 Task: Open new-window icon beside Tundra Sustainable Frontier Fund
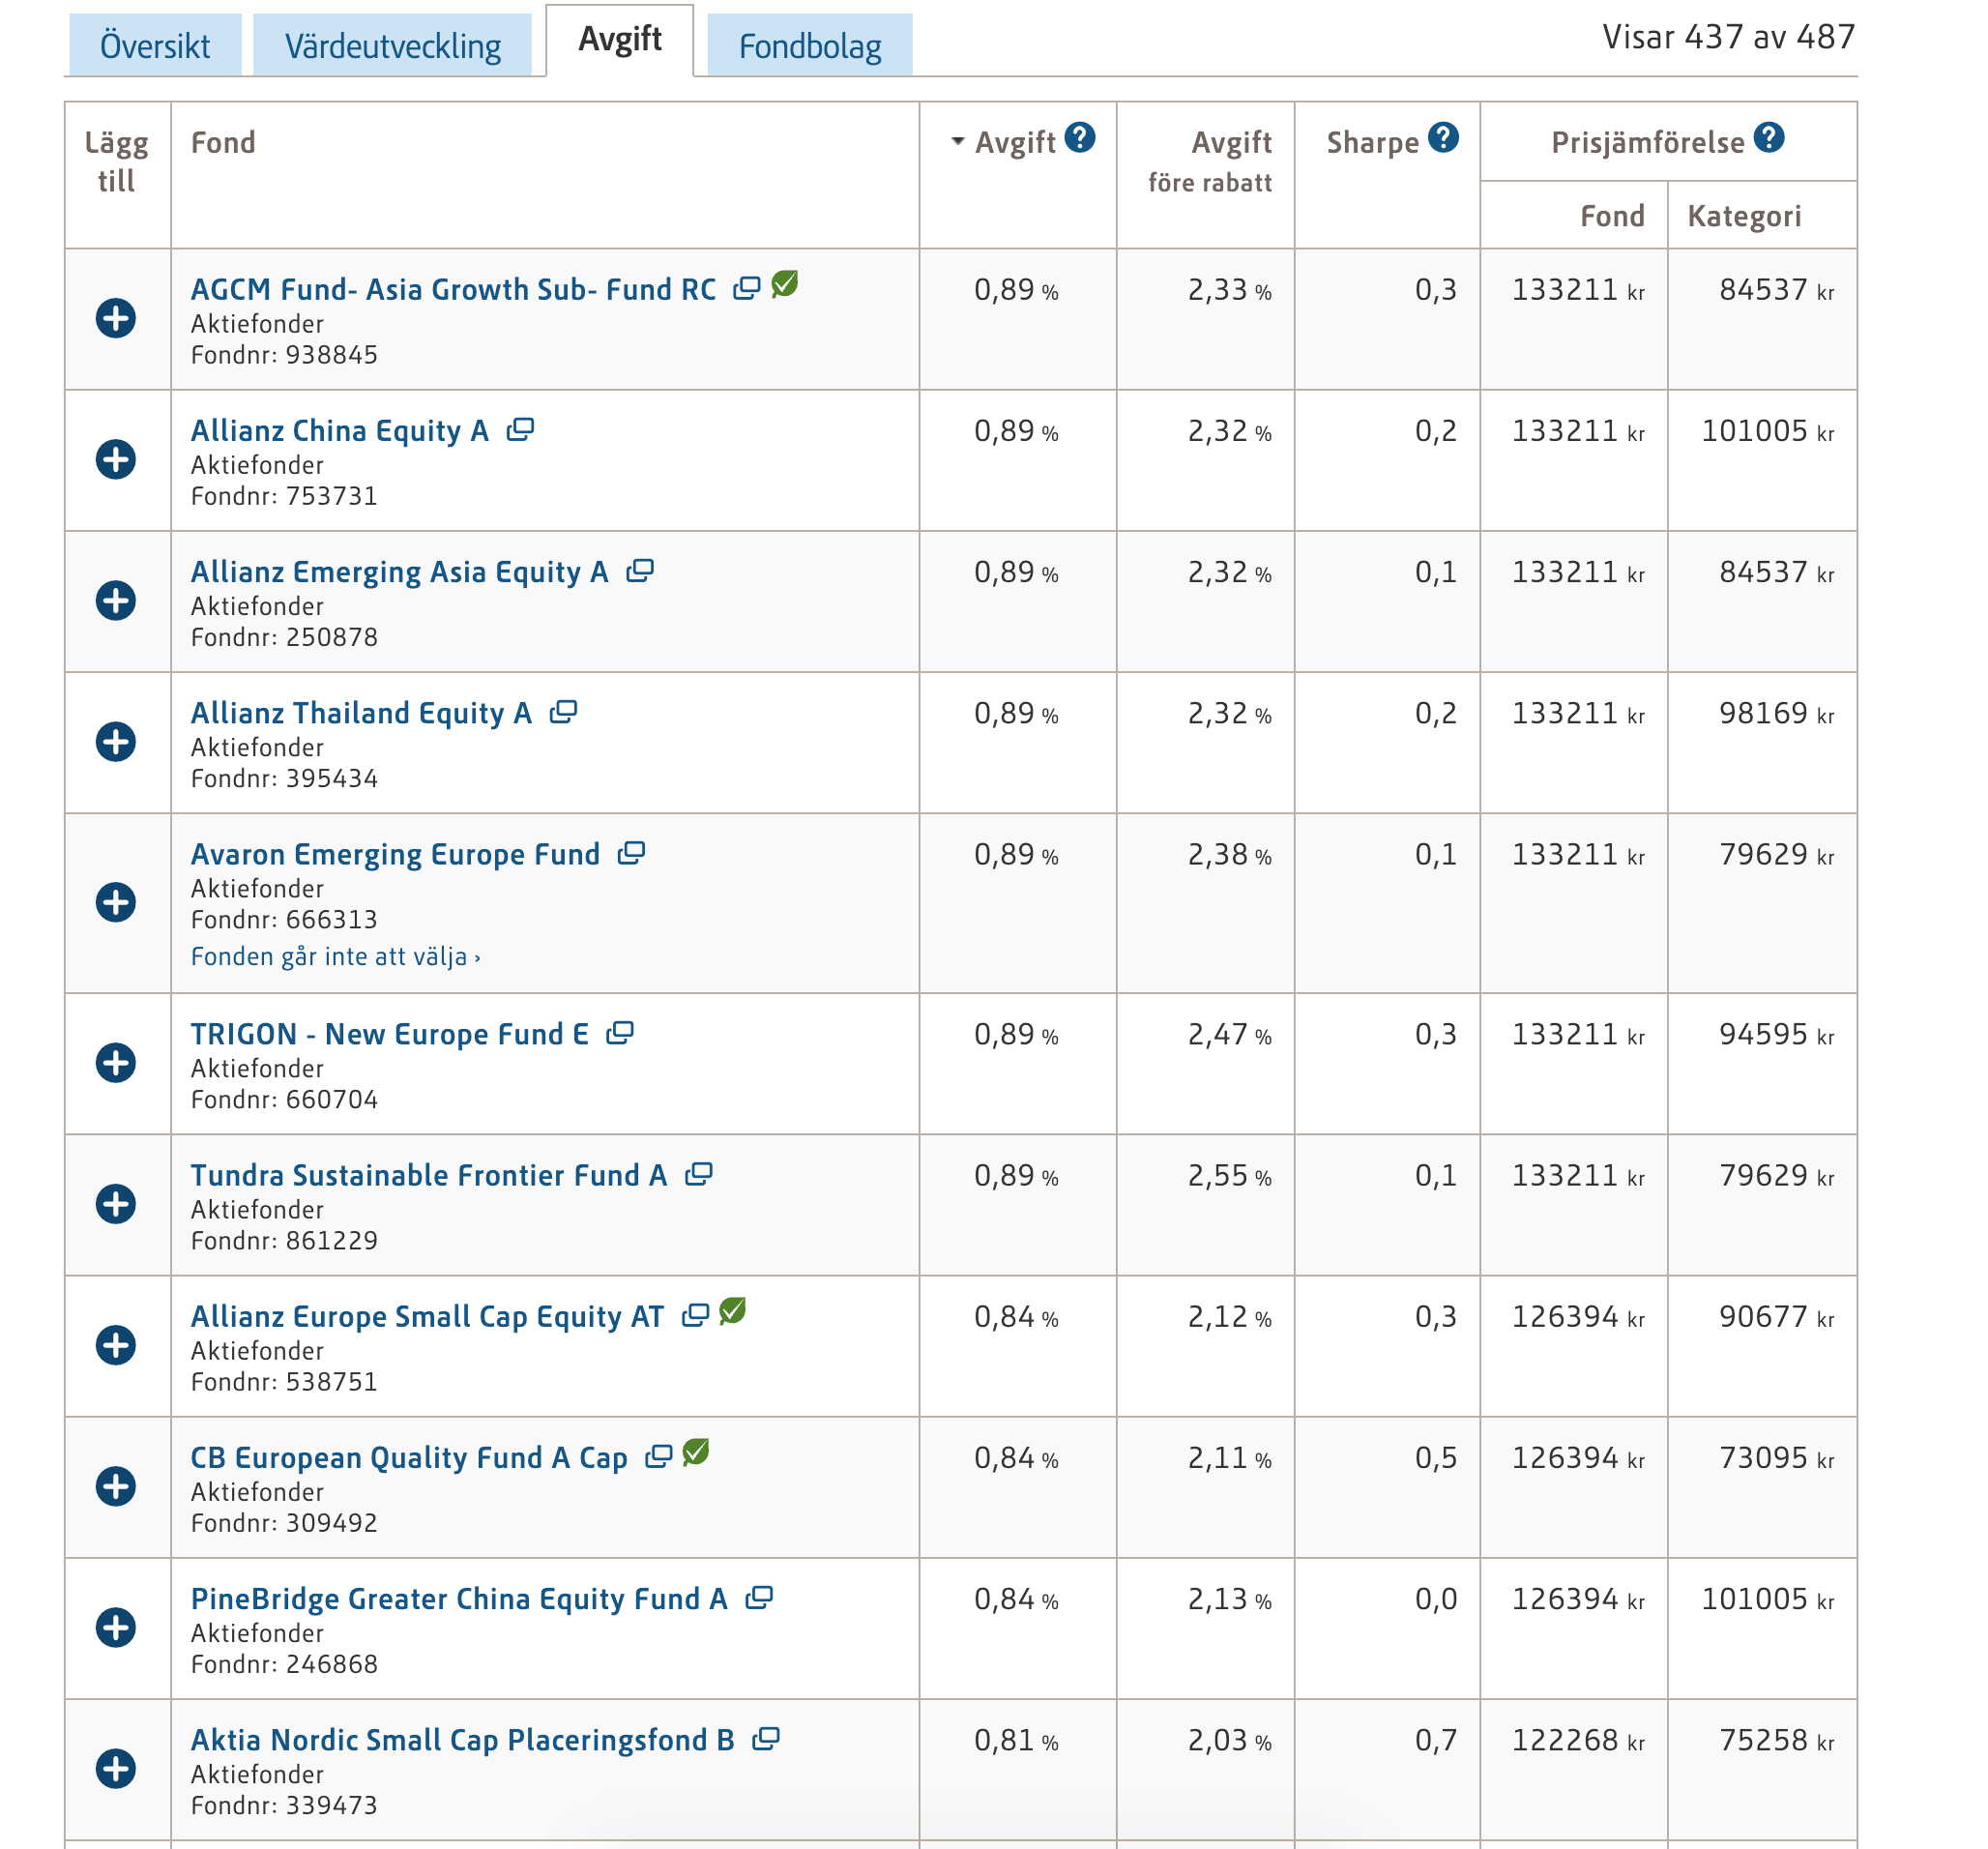[699, 1174]
